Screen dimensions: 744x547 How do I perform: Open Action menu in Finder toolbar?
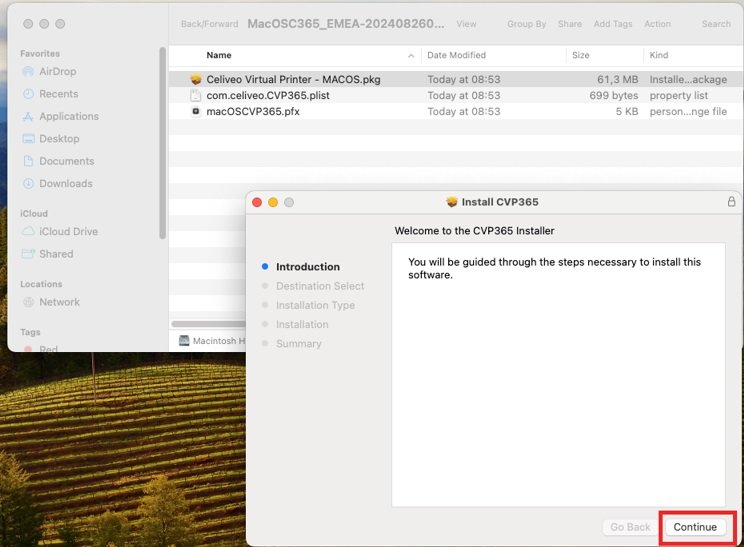657,24
